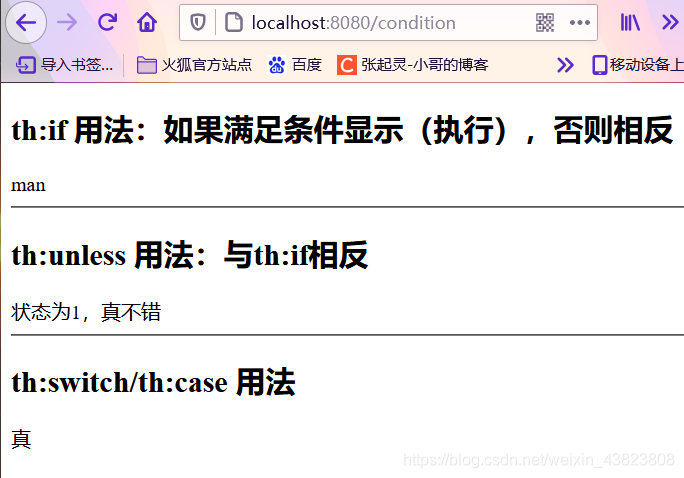Open the 百度 bookmark

295,65
